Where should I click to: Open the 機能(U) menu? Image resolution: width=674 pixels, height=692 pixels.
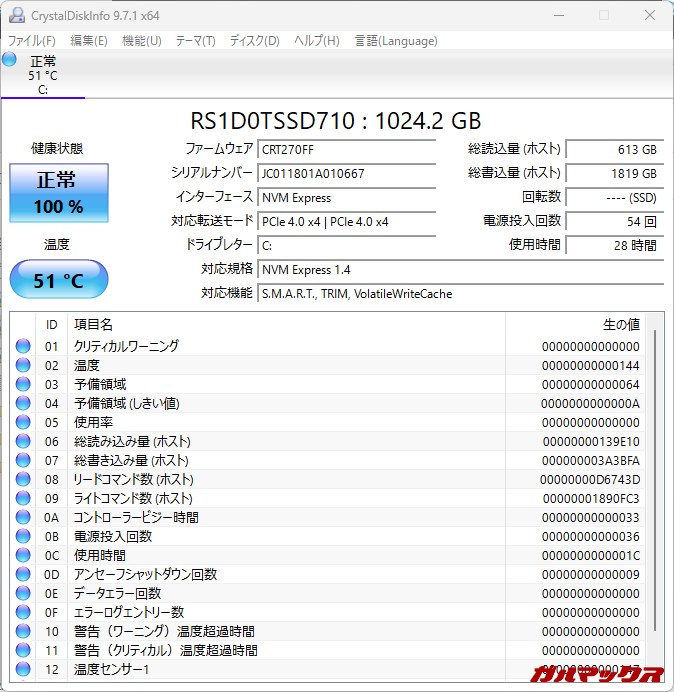pos(141,41)
